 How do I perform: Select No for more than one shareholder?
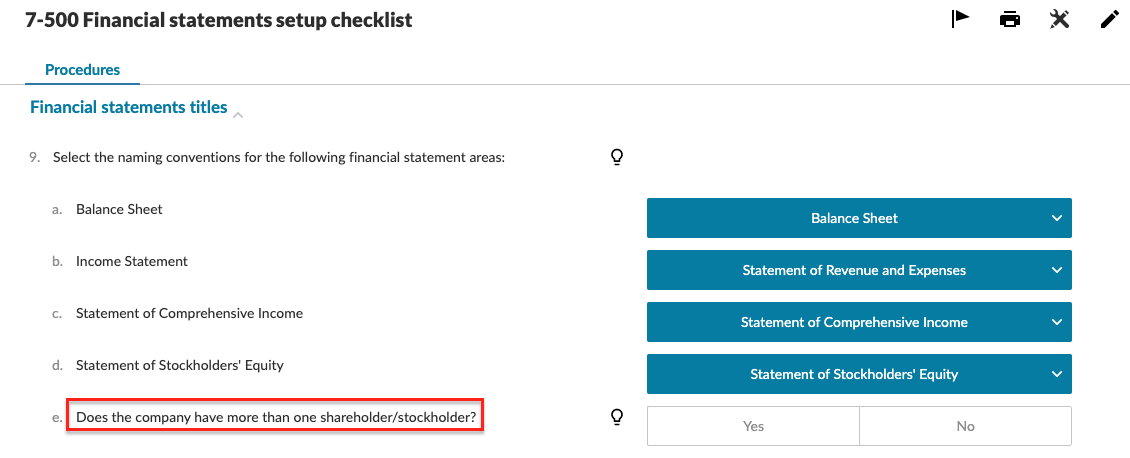click(x=965, y=426)
